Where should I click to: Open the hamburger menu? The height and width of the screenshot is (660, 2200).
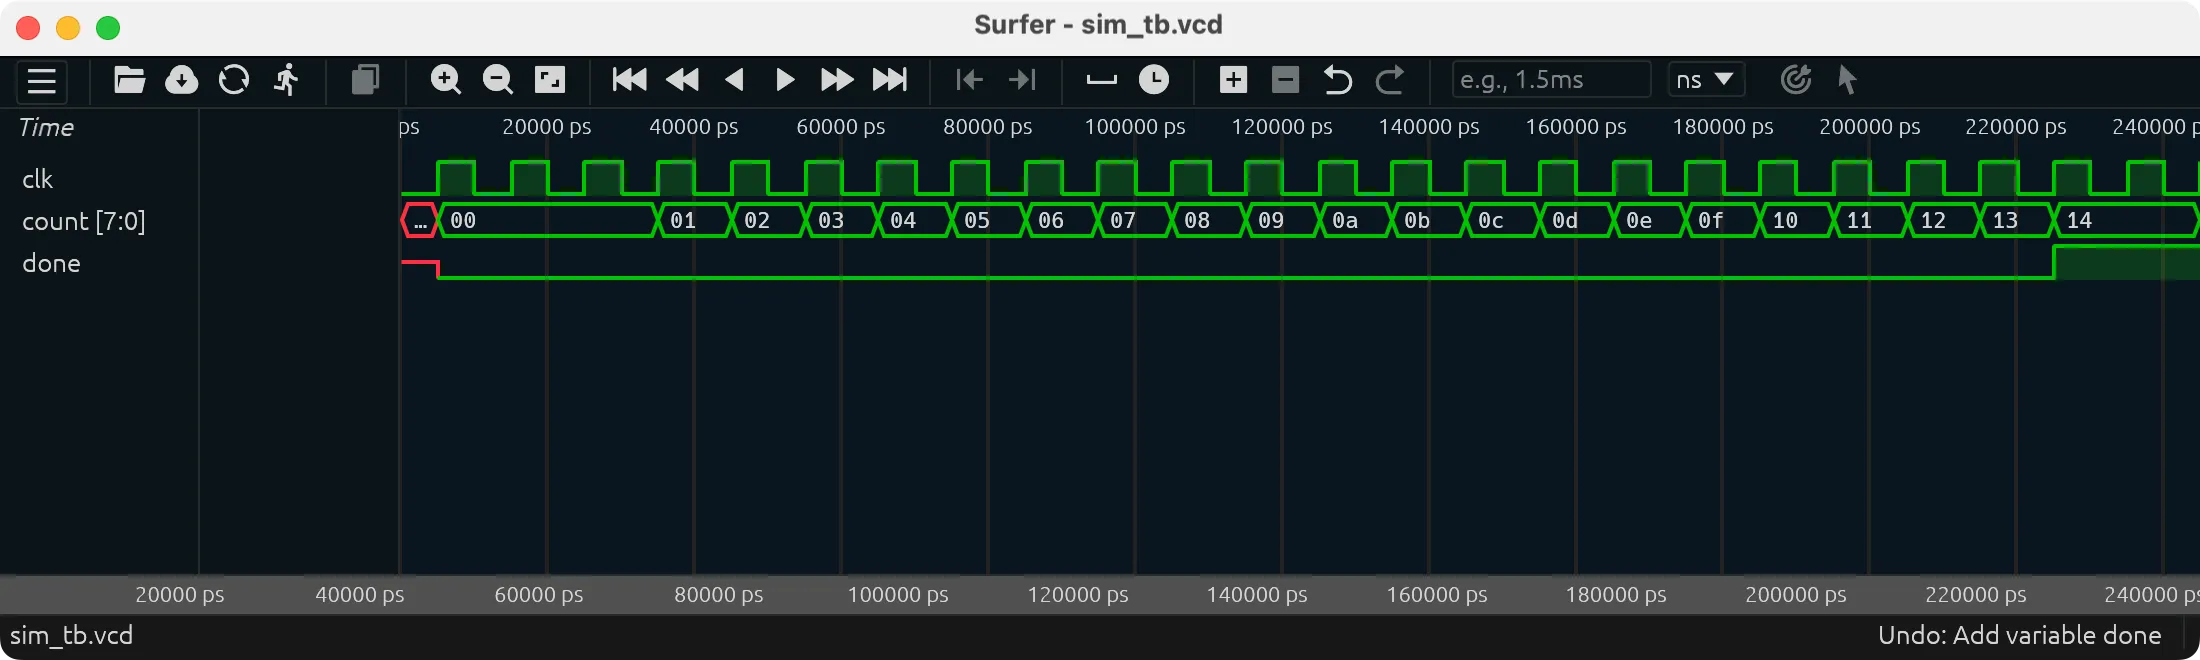42,80
